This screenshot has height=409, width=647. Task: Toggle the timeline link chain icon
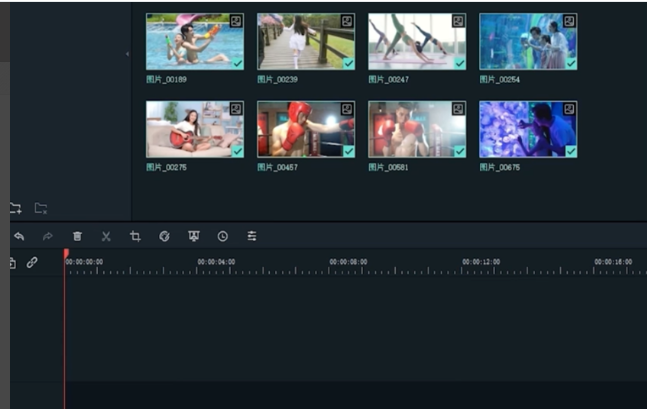tap(32, 262)
